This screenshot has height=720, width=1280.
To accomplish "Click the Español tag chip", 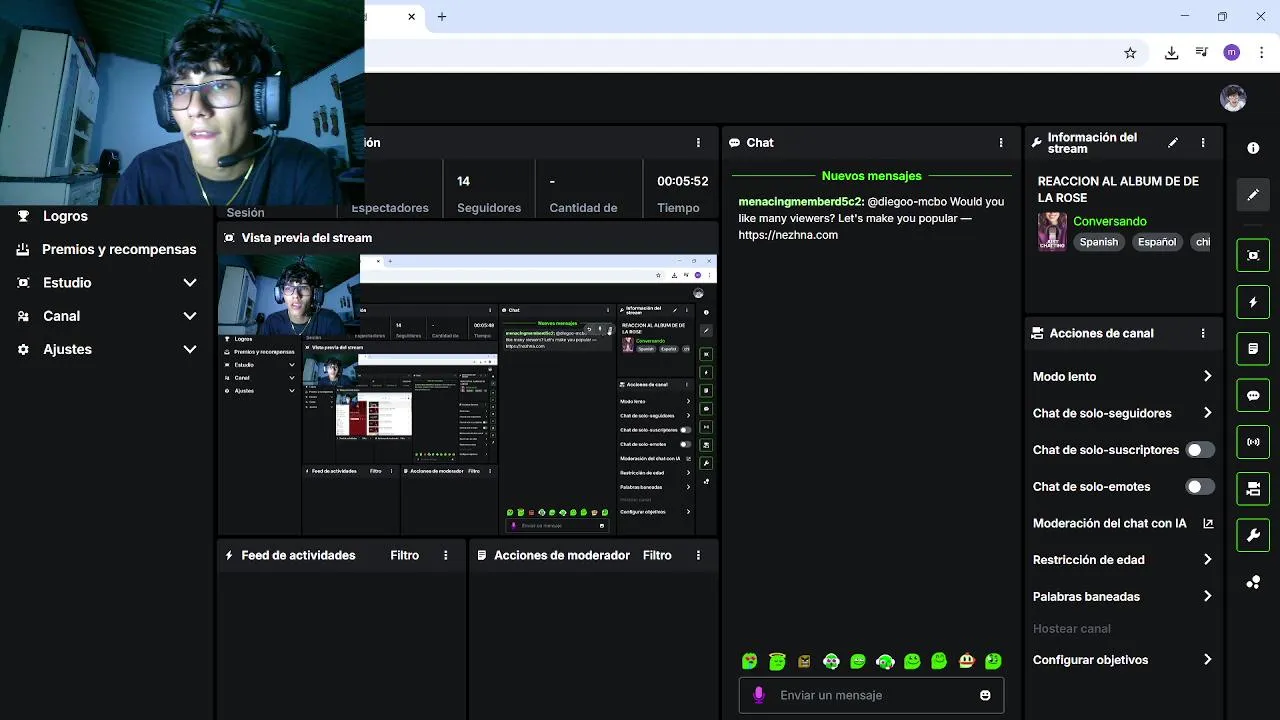I will pos(1157,242).
